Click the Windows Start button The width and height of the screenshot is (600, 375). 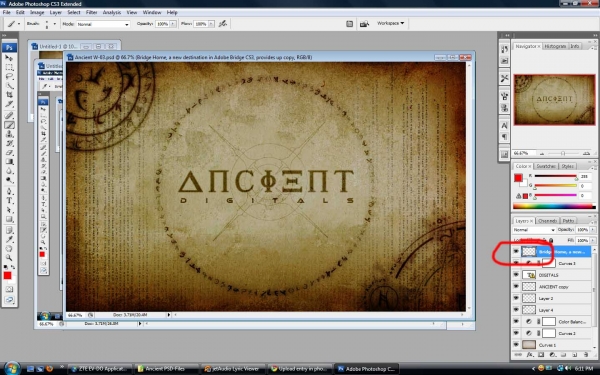click(x=11, y=368)
